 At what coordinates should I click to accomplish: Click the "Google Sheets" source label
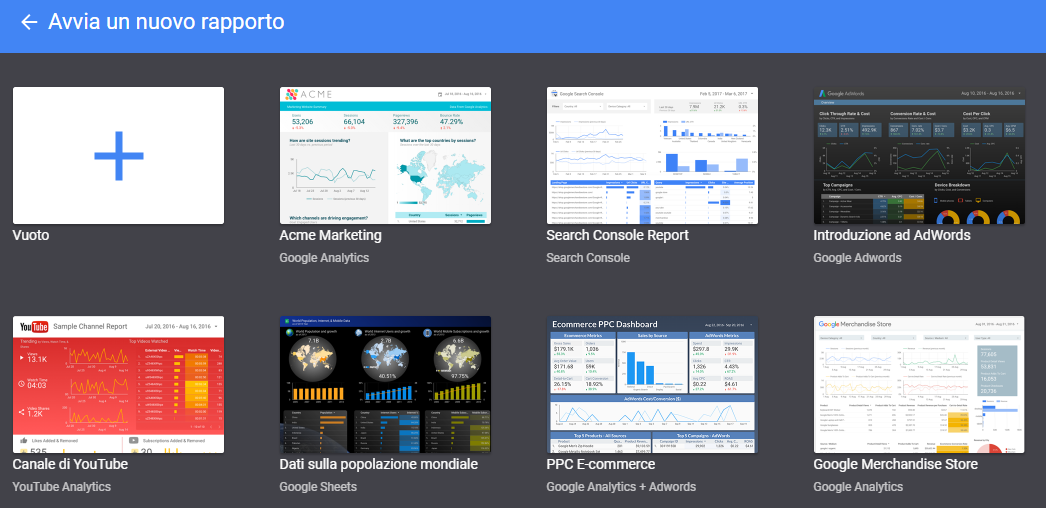319,487
